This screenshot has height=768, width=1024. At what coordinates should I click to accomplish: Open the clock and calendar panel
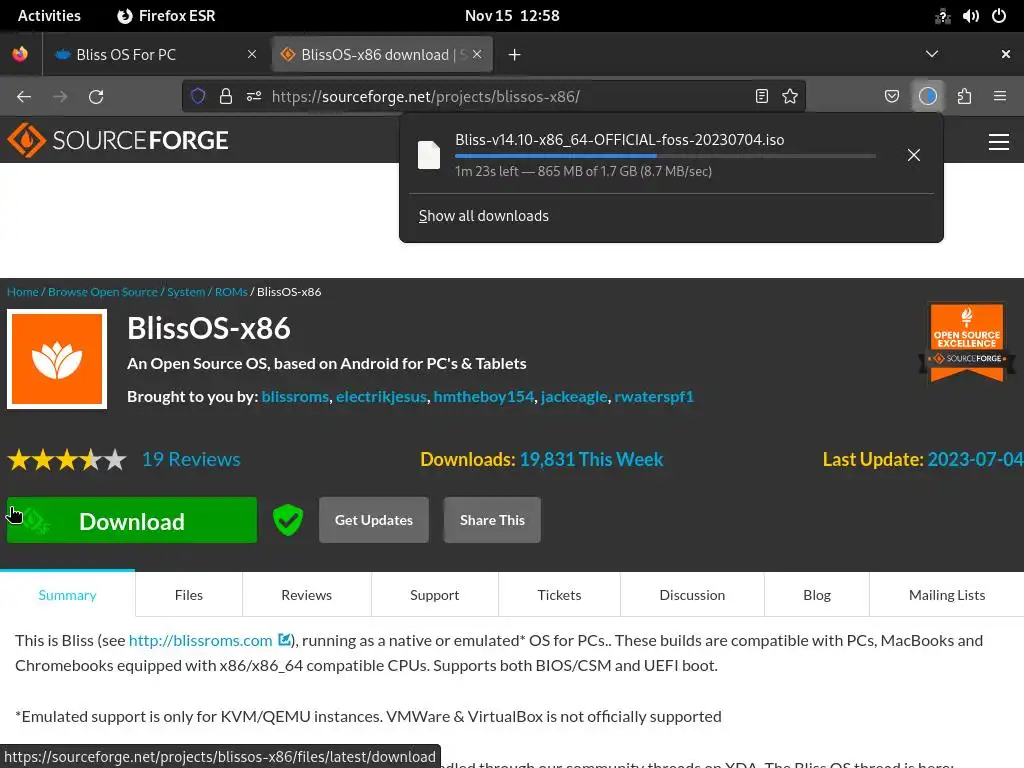[512, 16]
